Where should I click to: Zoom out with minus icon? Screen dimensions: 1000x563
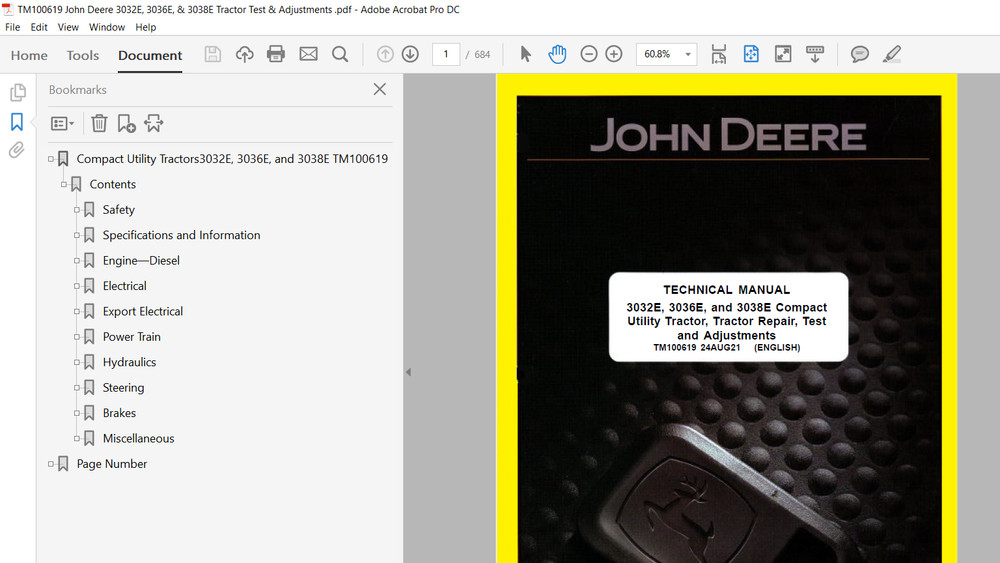(x=589, y=54)
